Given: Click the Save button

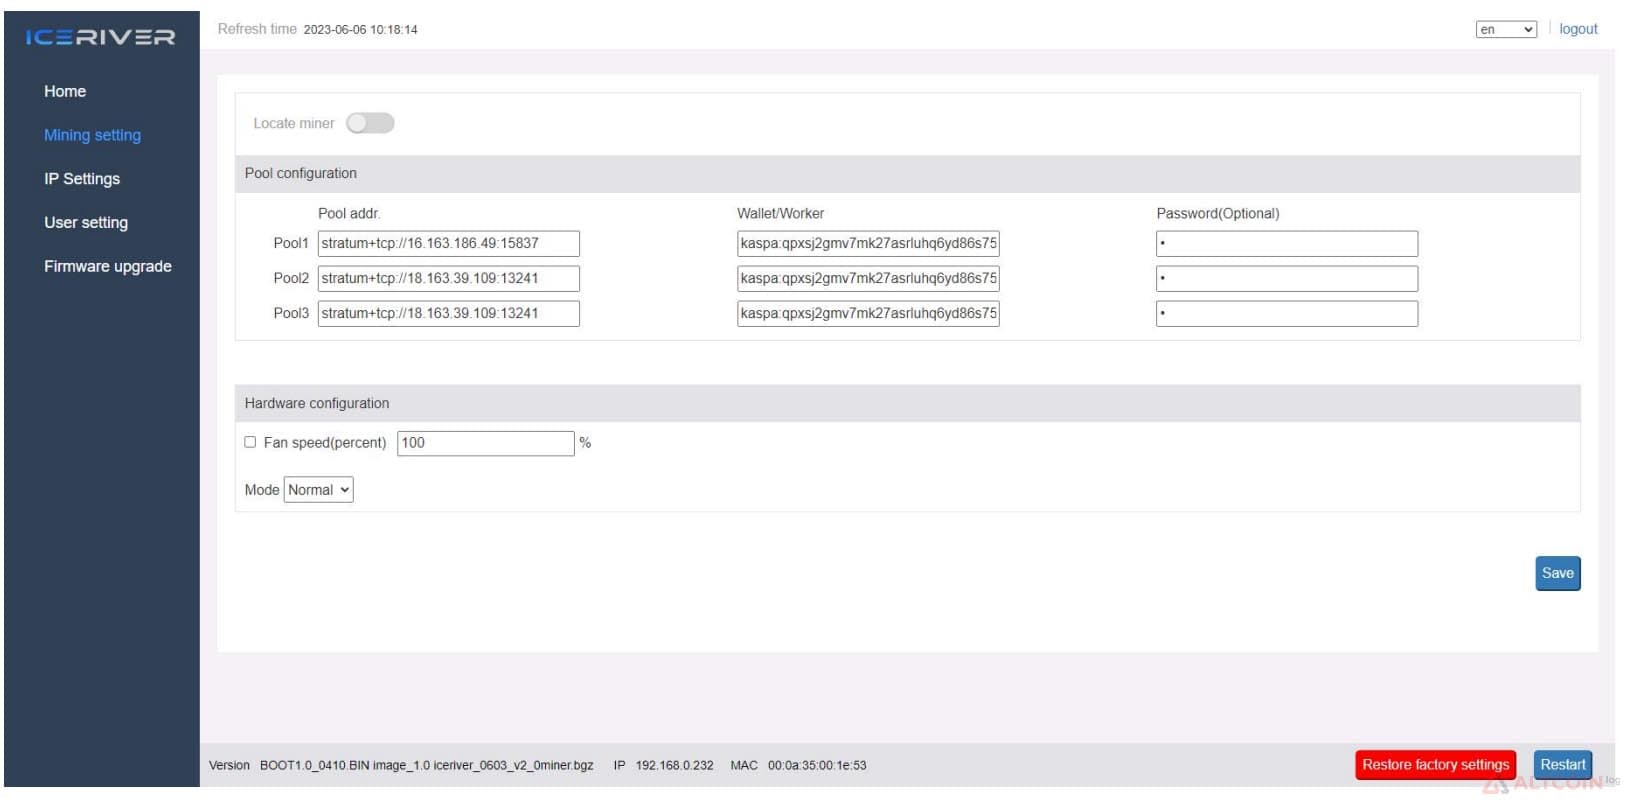Looking at the screenshot, I should [x=1558, y=573].
